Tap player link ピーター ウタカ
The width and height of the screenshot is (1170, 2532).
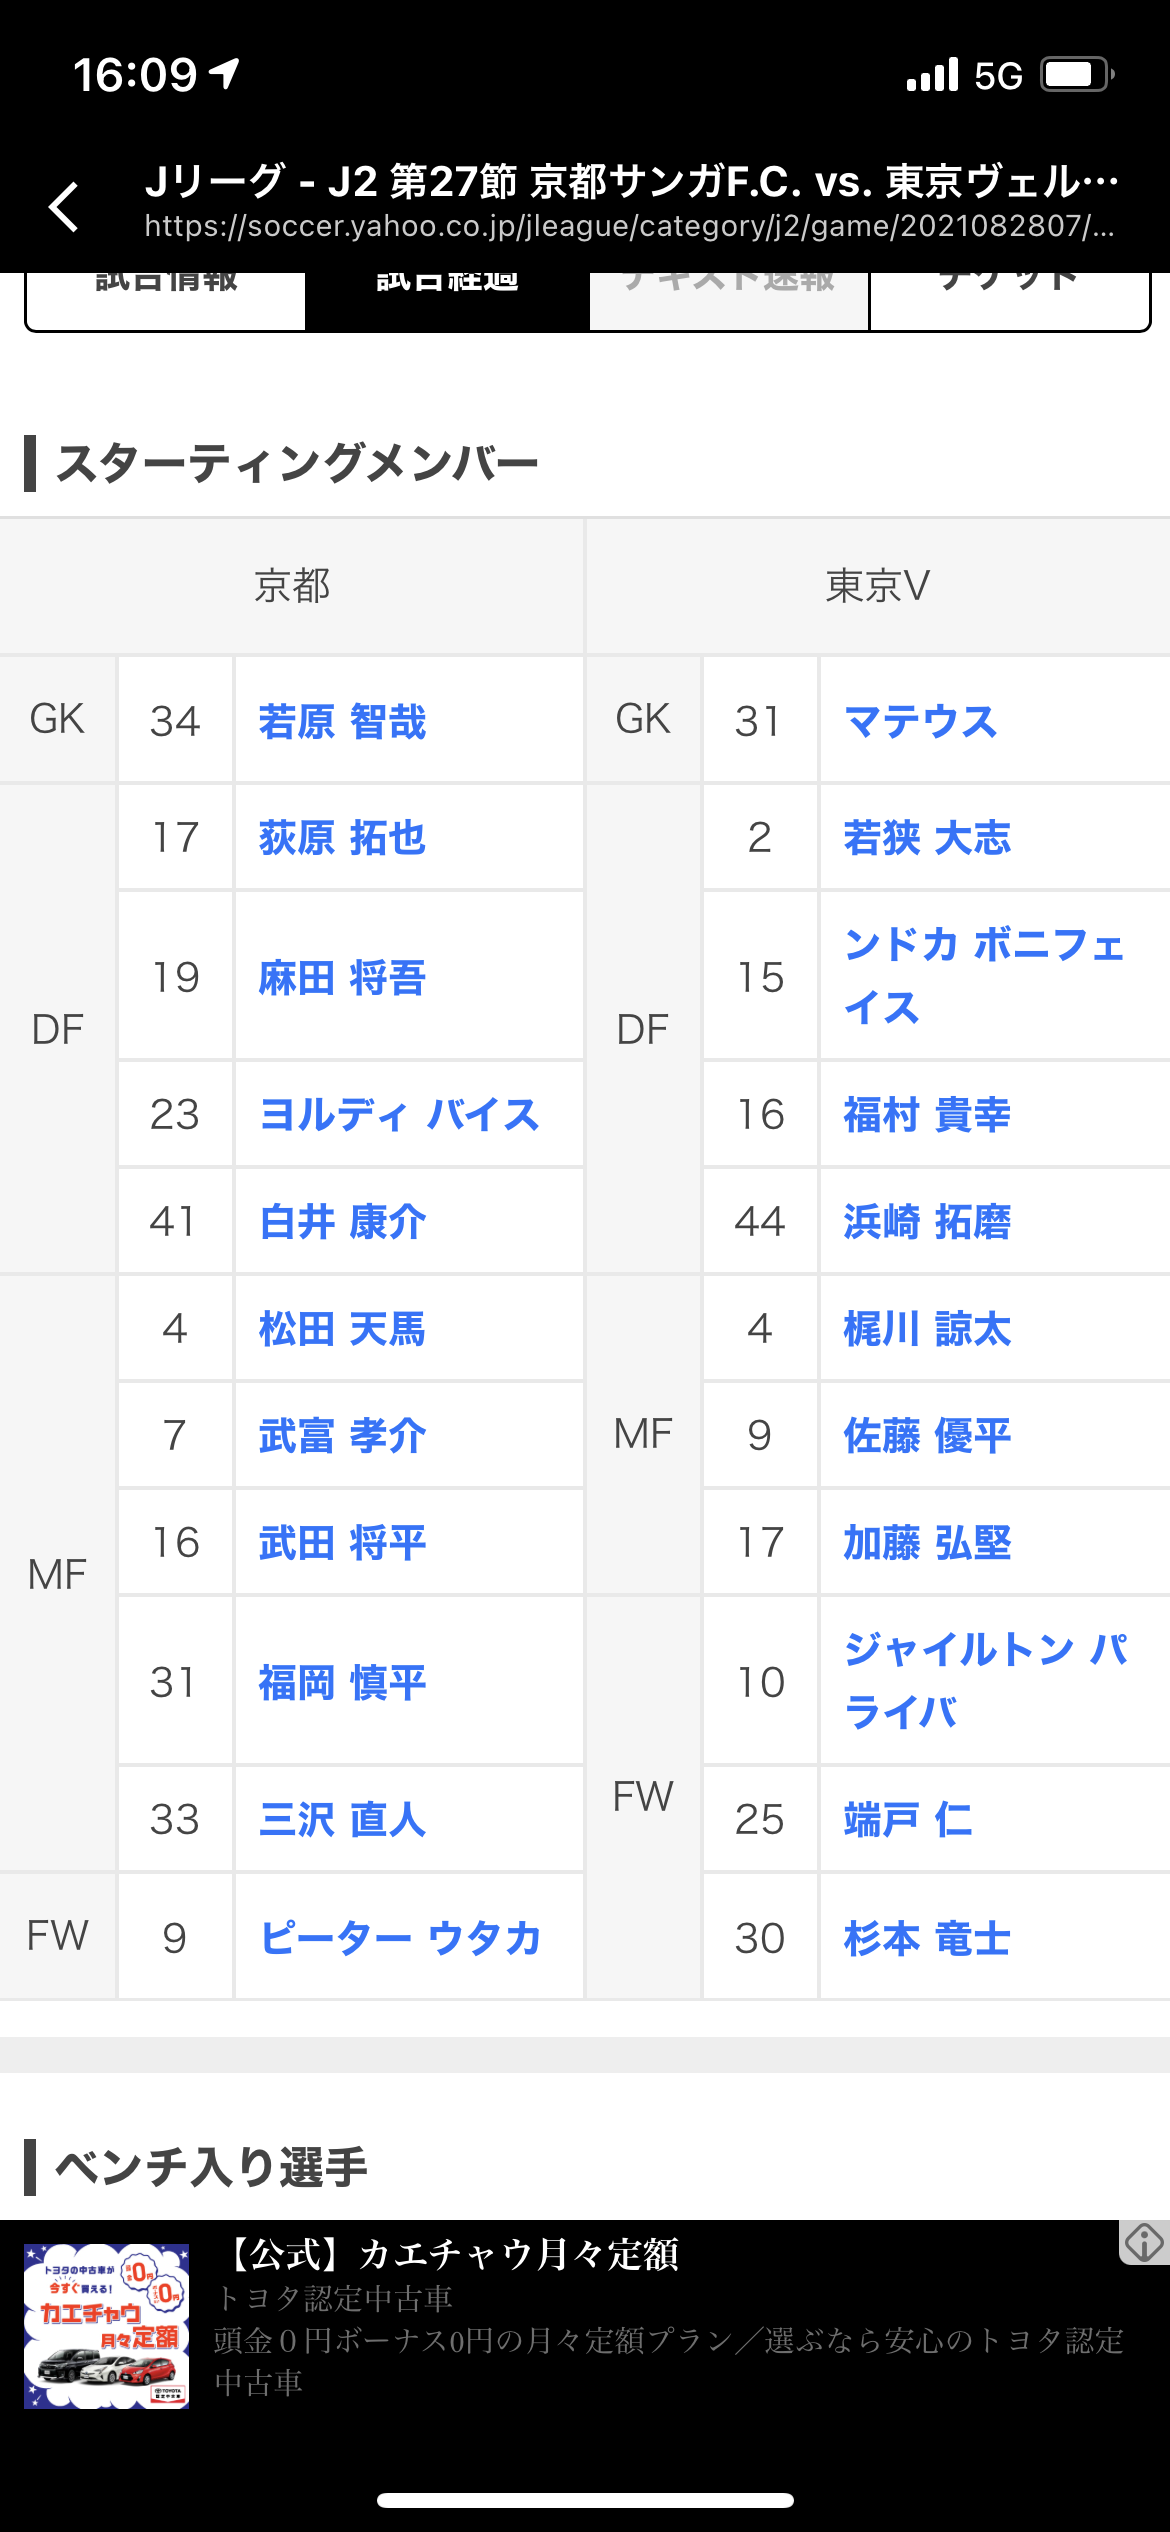click(x=400, y=1937)
